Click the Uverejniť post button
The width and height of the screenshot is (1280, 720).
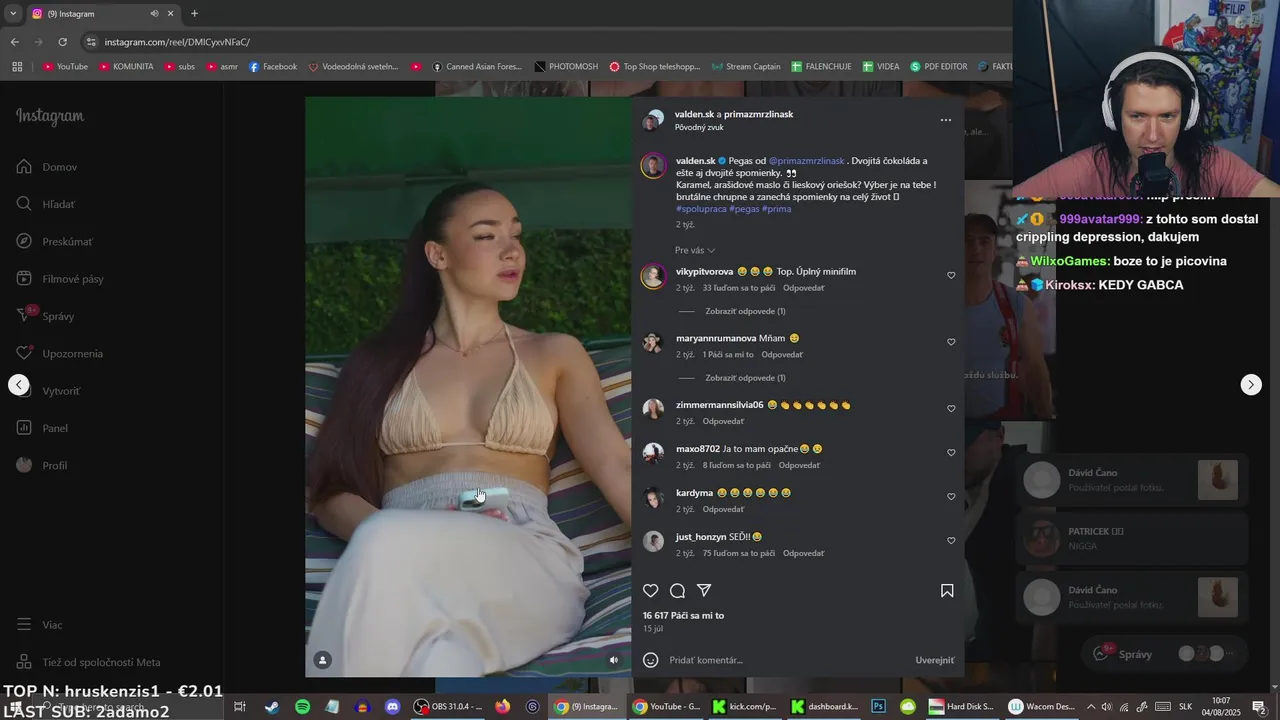[935, 660]
